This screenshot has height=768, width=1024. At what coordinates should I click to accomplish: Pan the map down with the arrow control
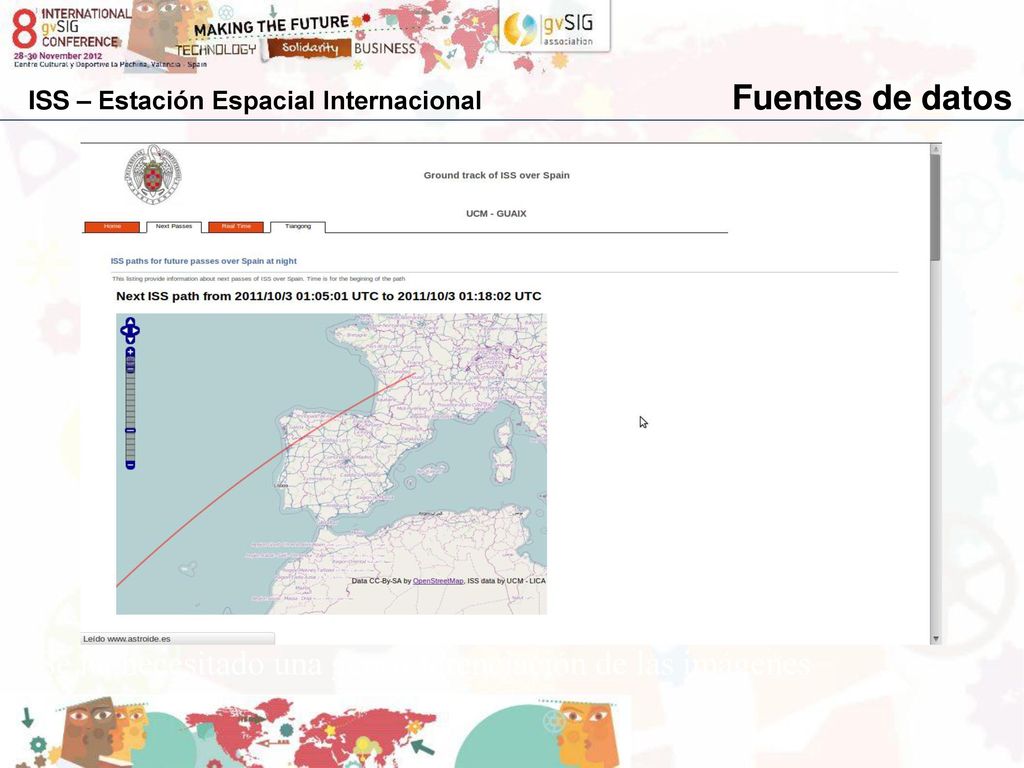tap(130, 340)
